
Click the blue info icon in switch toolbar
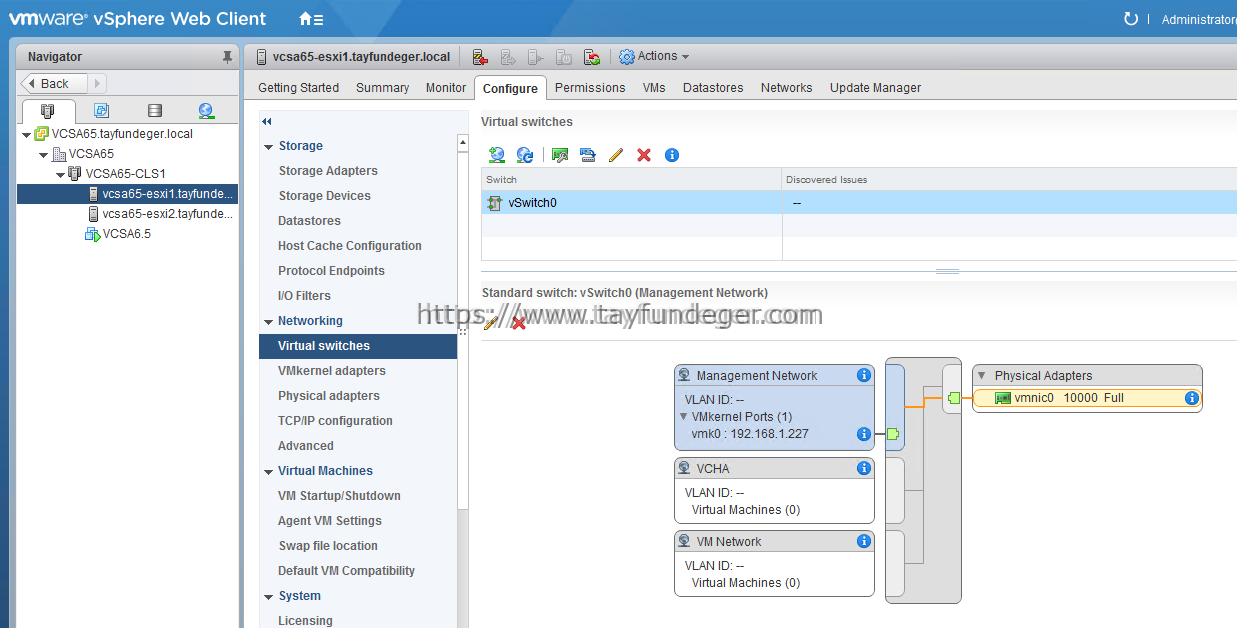click(672, 155)
